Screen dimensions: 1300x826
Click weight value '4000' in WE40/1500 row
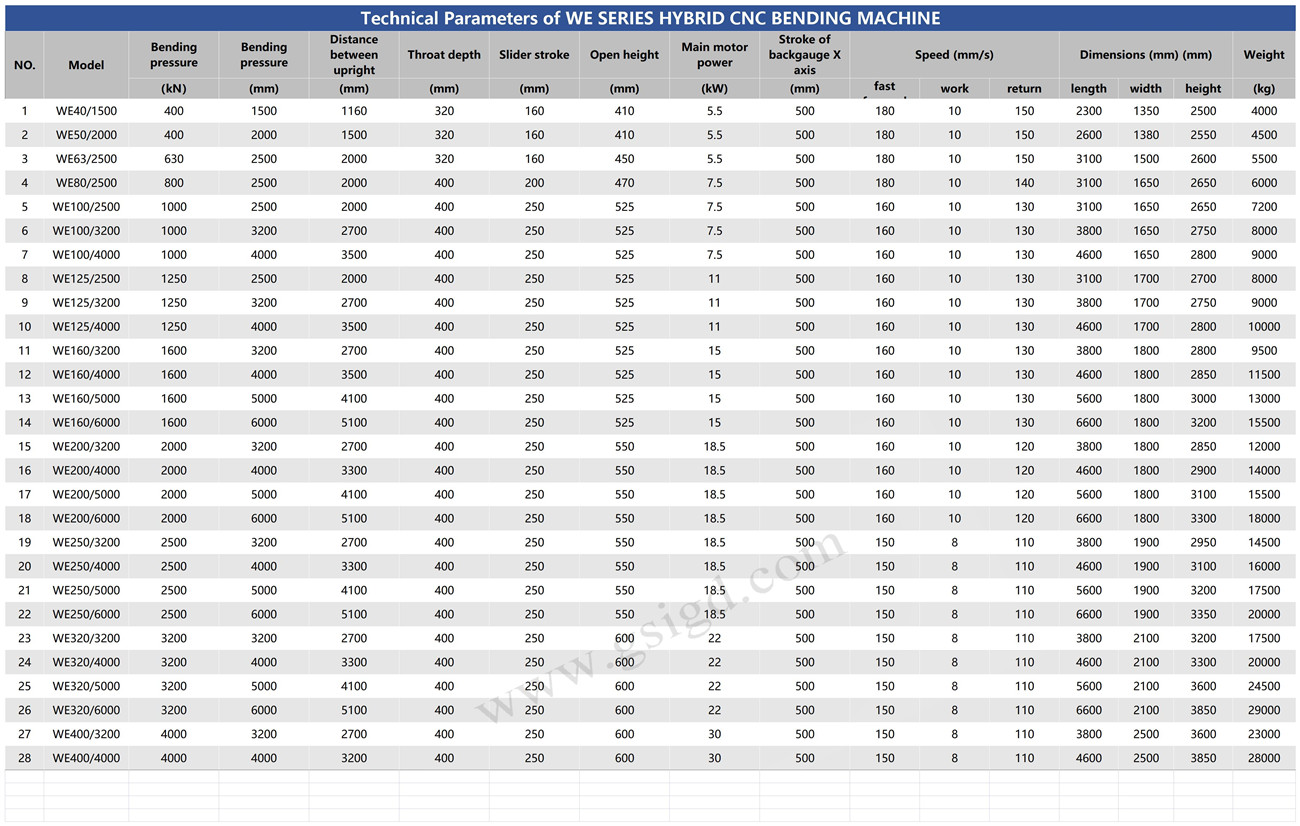tap(1264, 111)
